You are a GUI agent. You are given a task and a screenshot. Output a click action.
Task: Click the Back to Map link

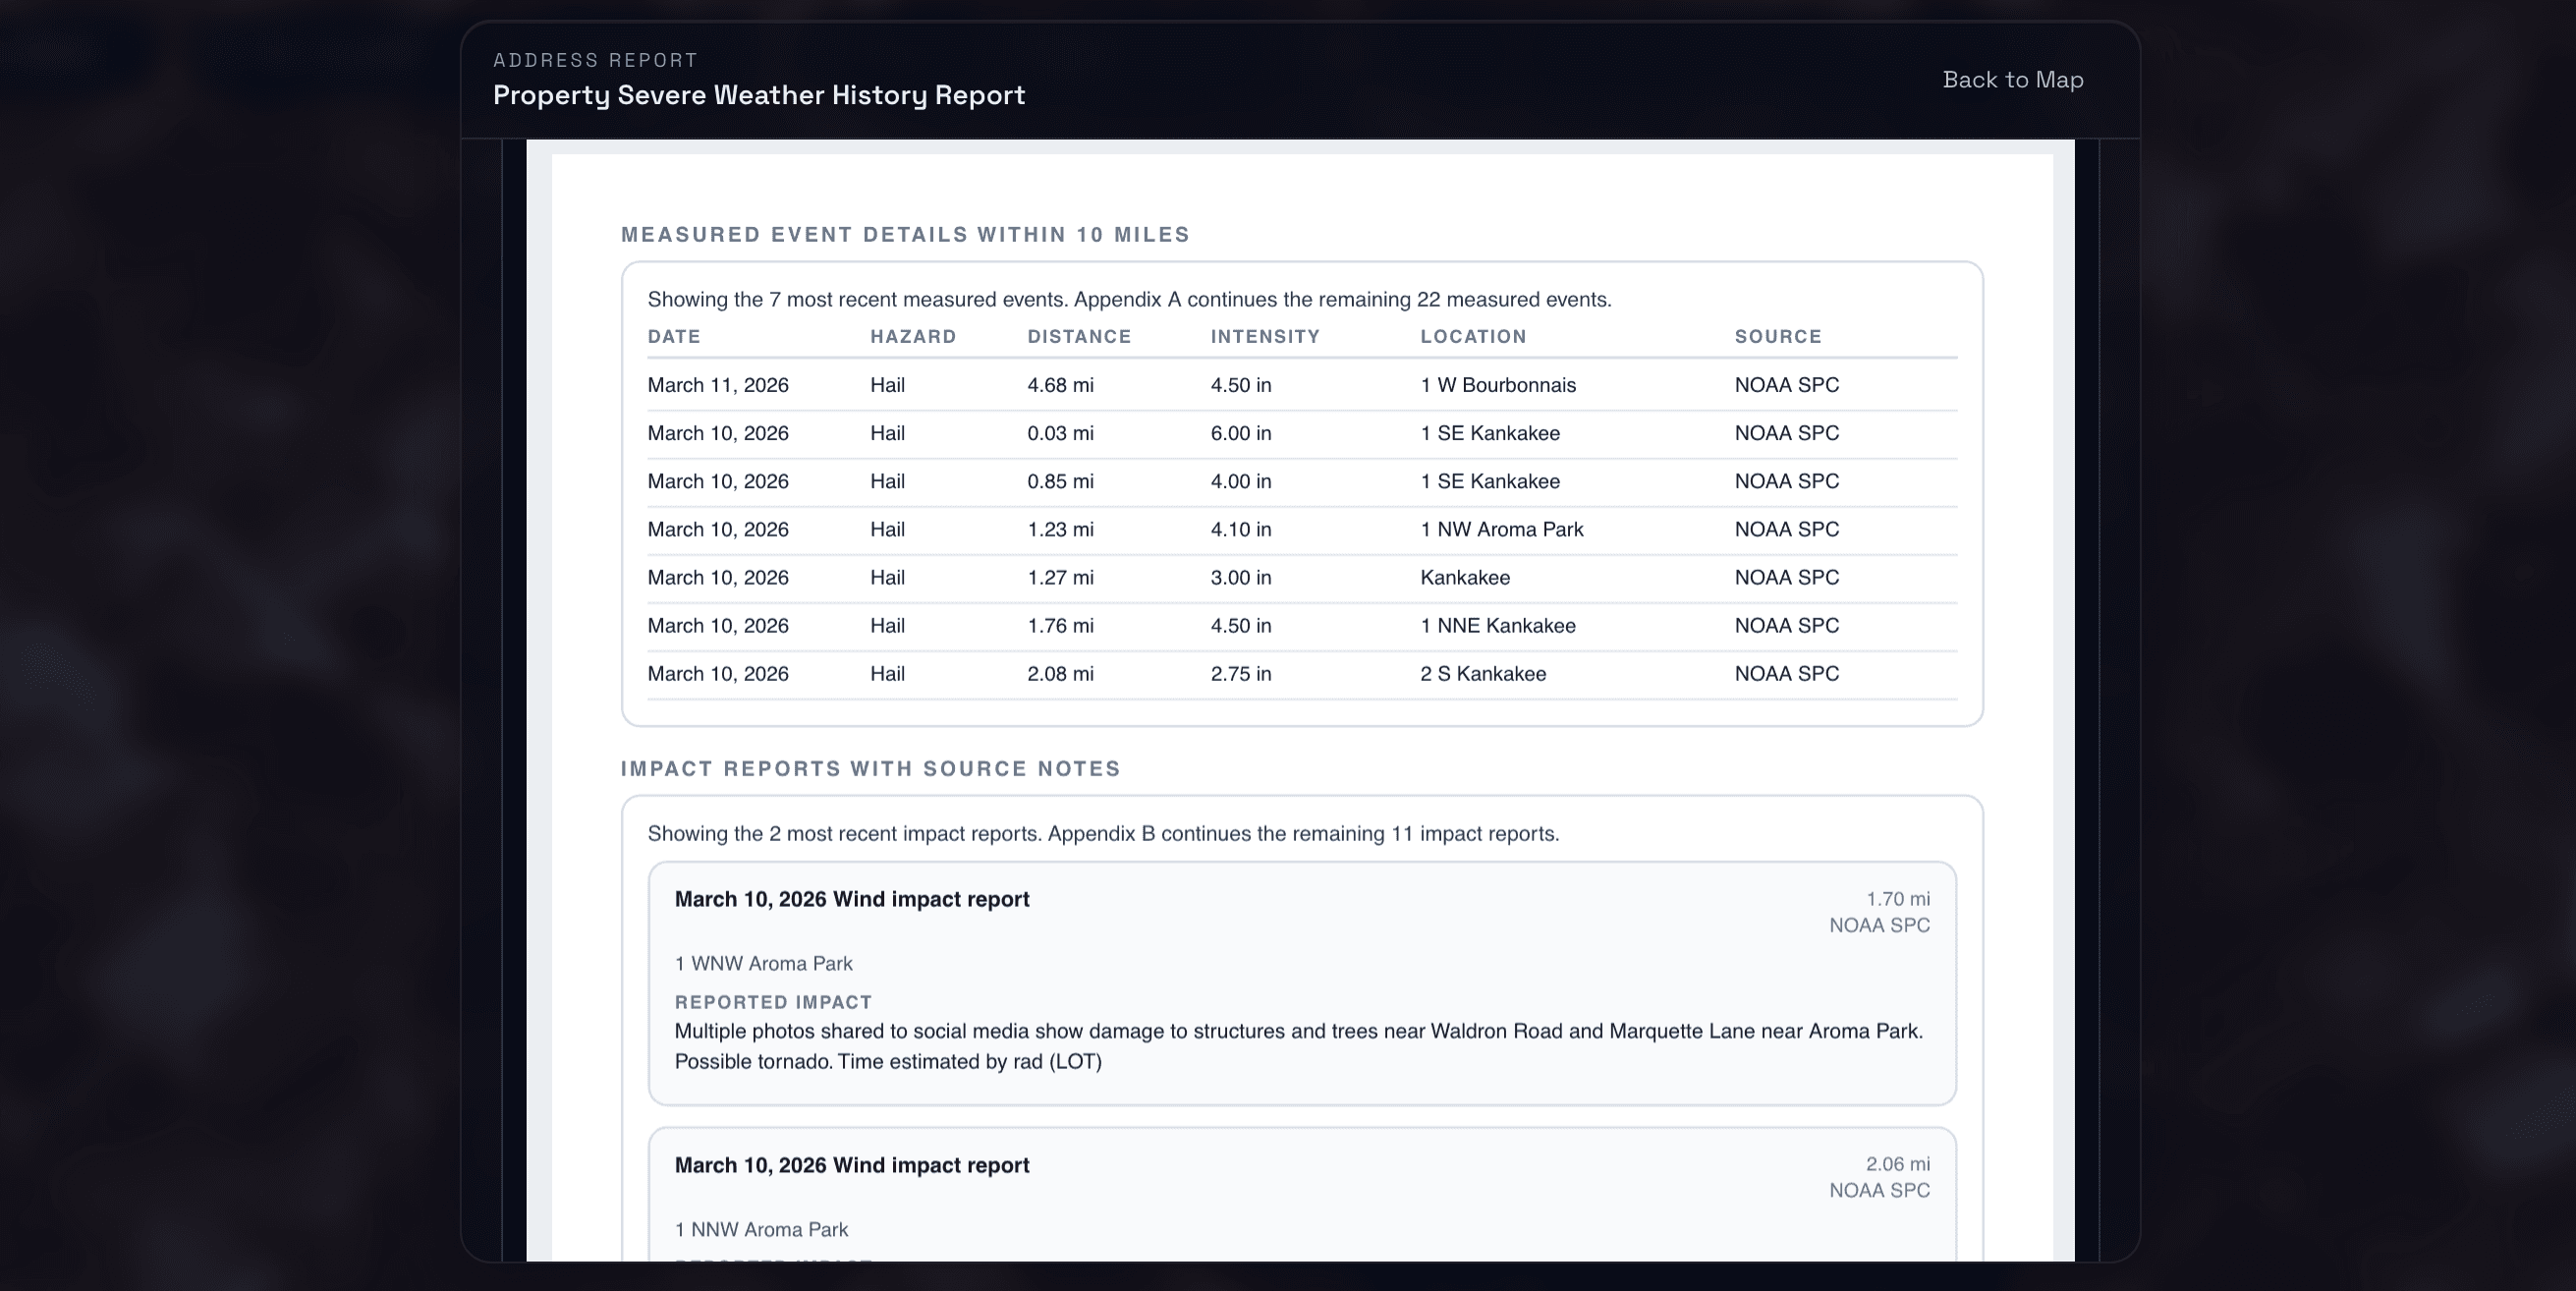point(2013,79)
